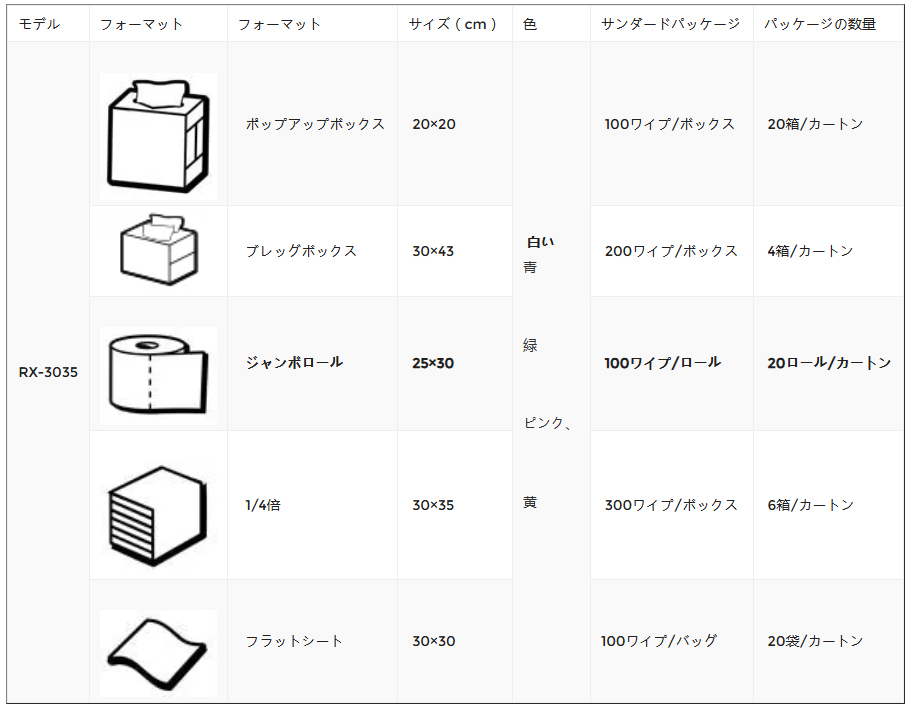
Task: Click the フラットシート format label
Action: pyautogui.click(x=294, y=641)
